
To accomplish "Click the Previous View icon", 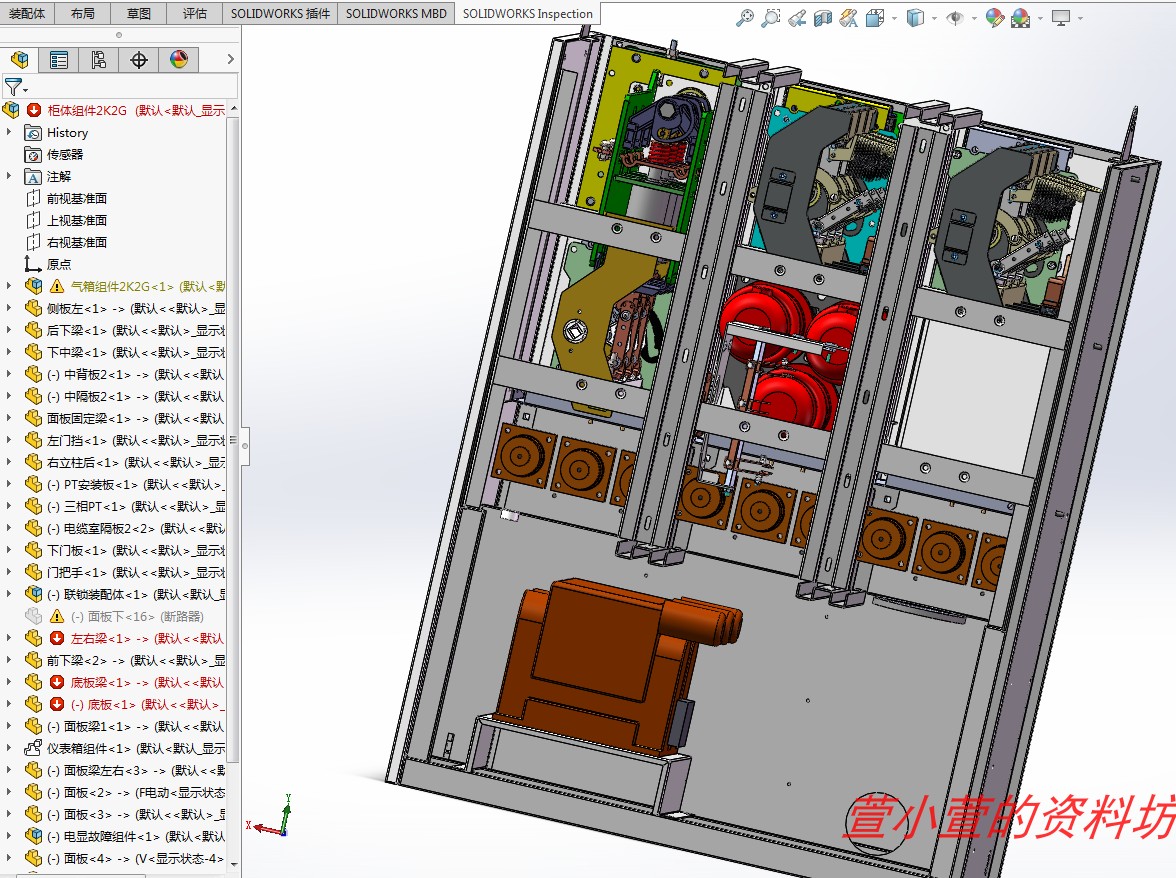I will coord(796,18).
